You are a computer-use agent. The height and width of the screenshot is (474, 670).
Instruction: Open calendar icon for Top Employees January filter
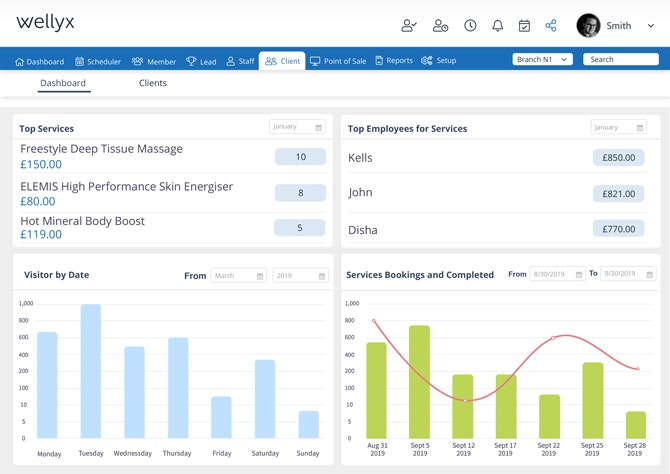point(640,128)
